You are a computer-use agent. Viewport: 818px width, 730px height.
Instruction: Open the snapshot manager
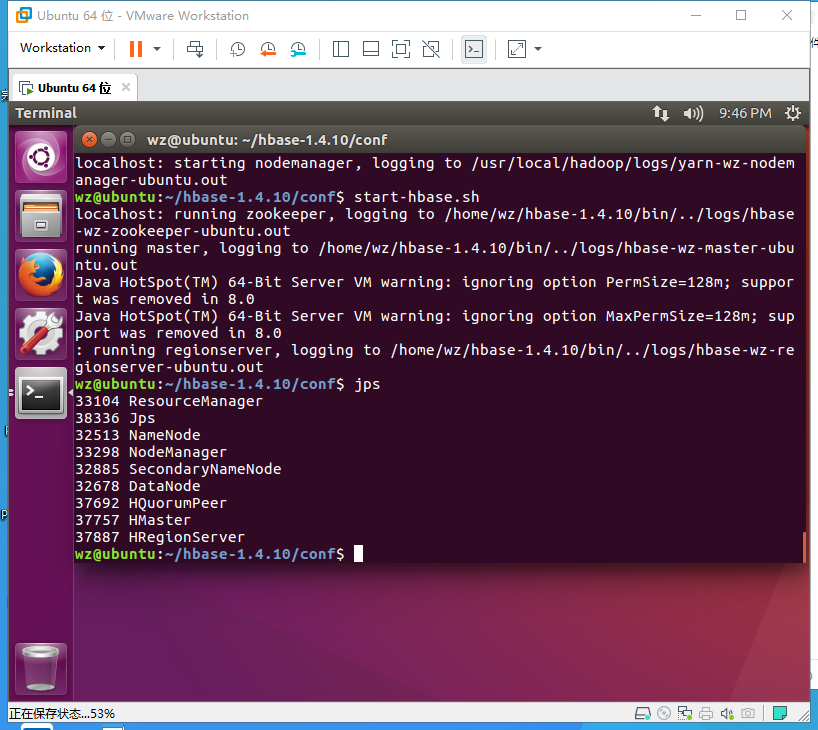point(298,49)
